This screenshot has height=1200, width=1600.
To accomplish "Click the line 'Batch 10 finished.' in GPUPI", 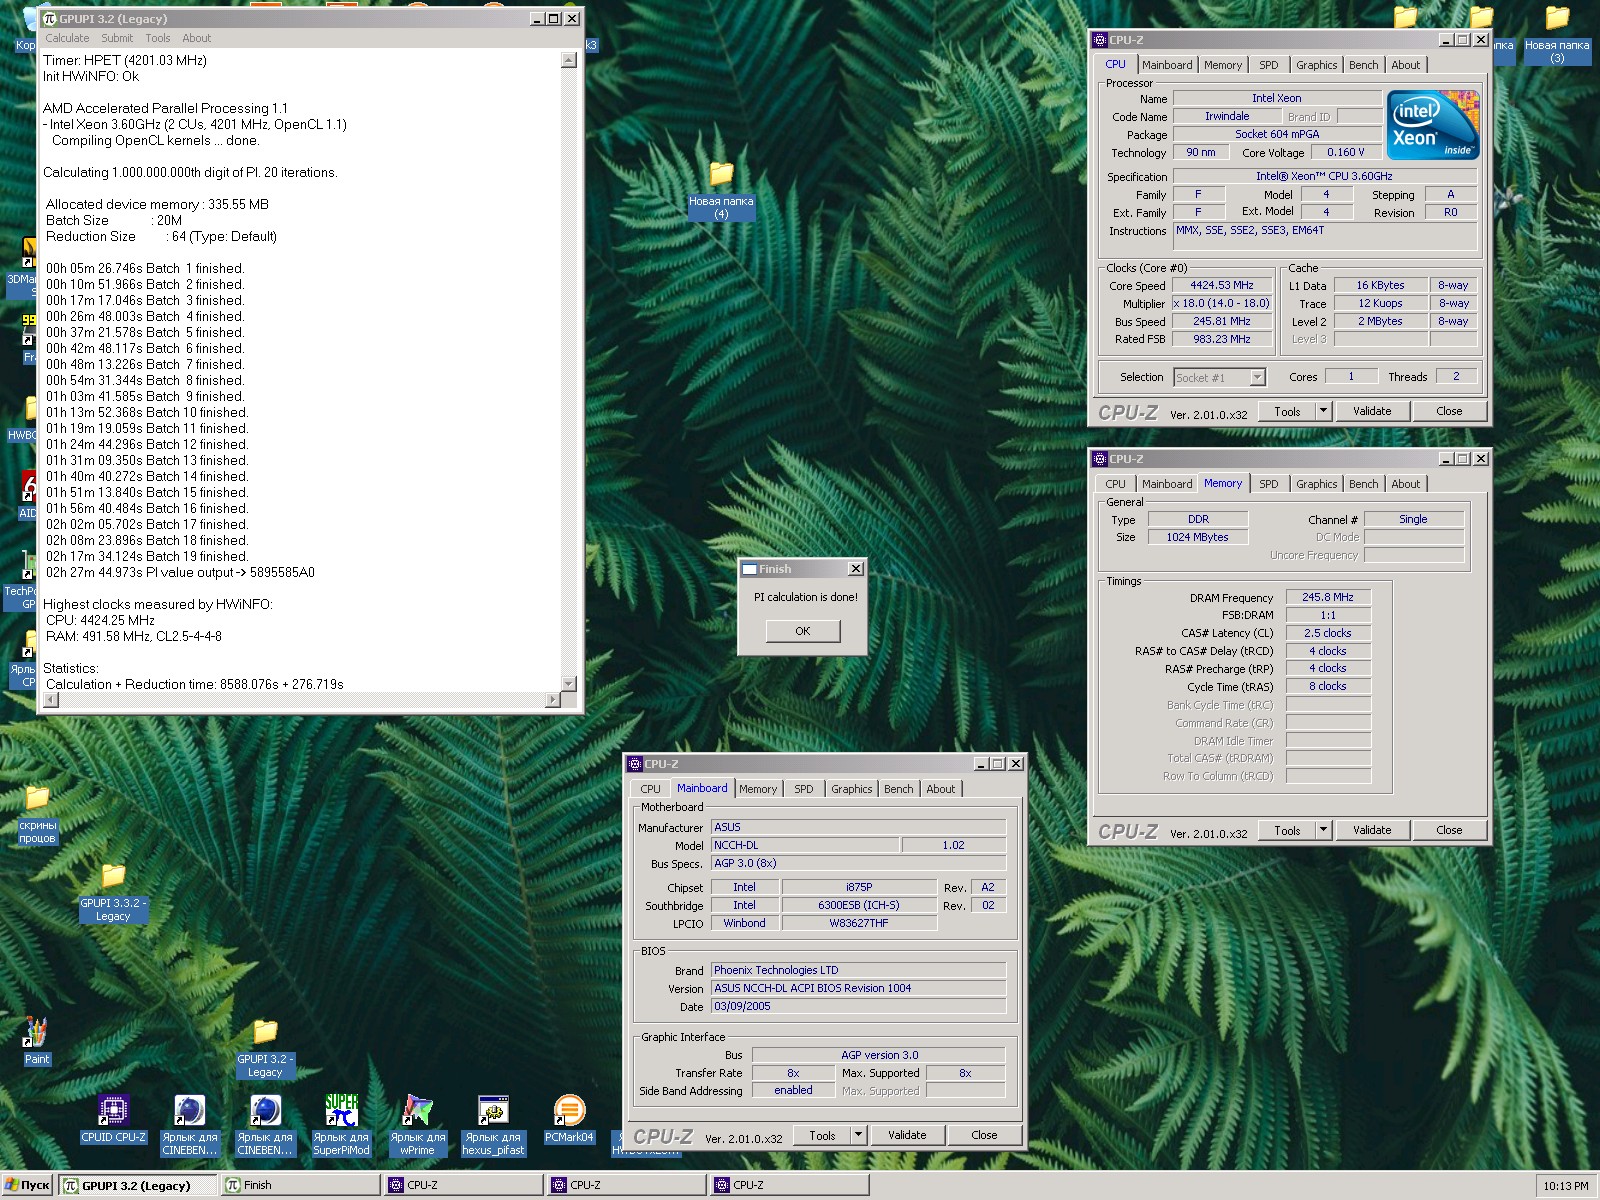I will click(147, 412).
